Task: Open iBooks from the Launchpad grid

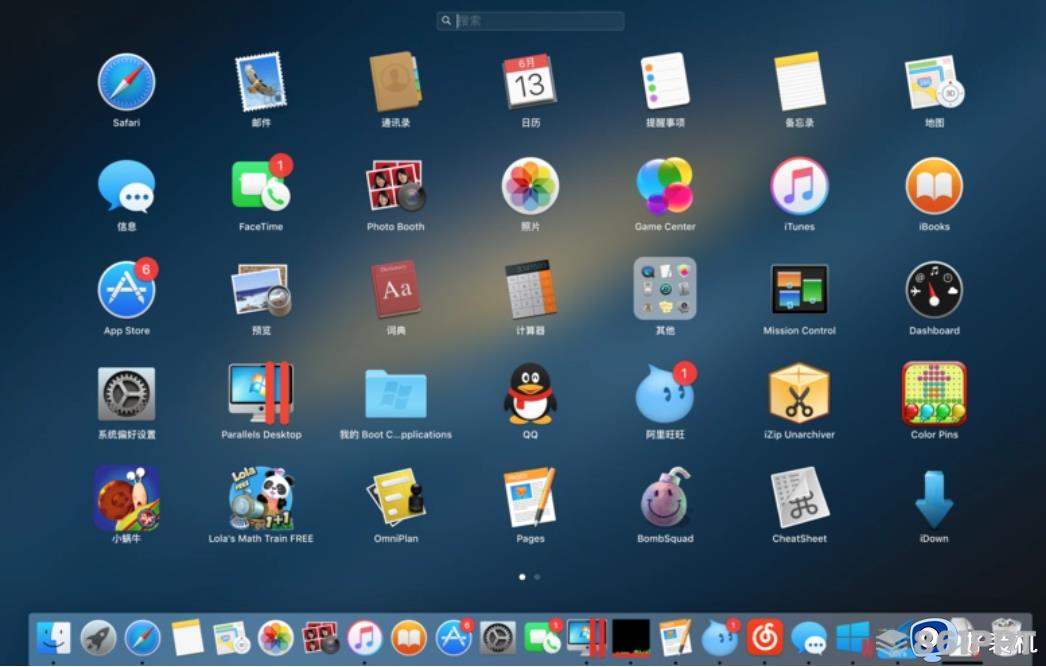Action: (934, 186)
